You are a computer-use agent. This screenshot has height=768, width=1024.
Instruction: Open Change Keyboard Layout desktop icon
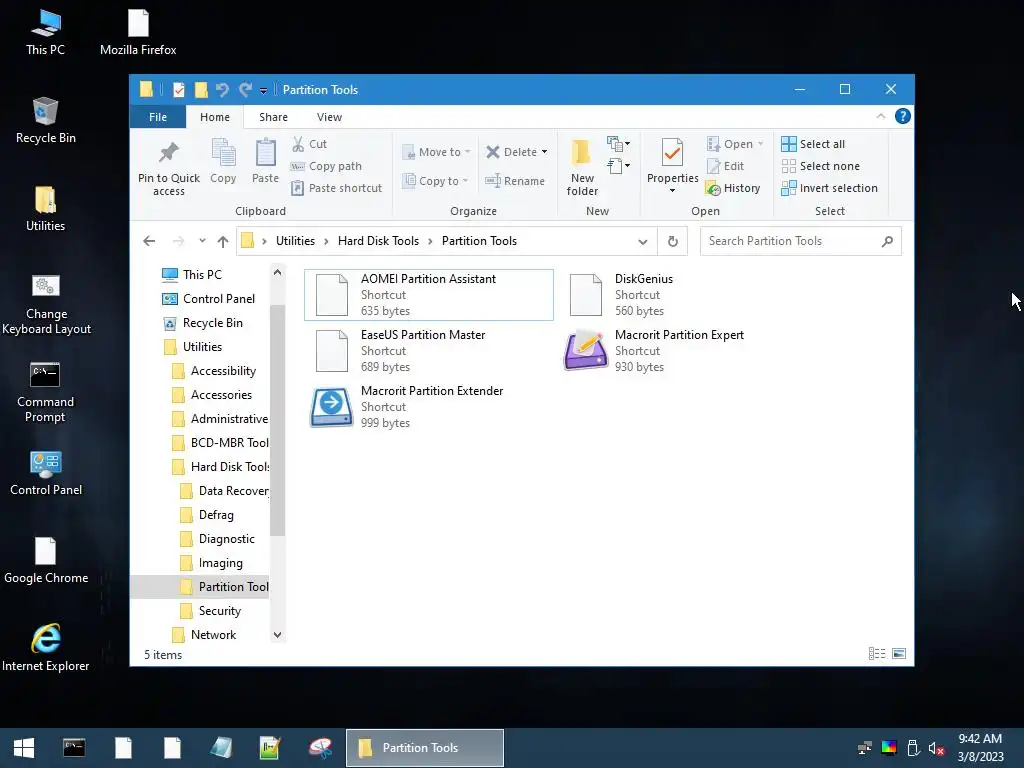point(46,304)
